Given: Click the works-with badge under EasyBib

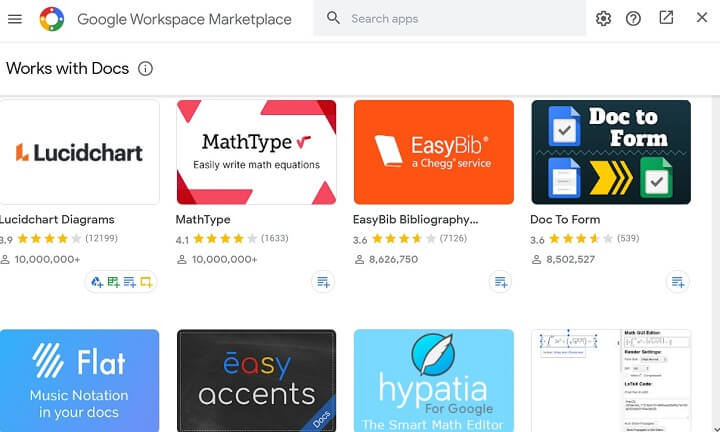Looking at the screenshot, I should click(x=500, y=282).
